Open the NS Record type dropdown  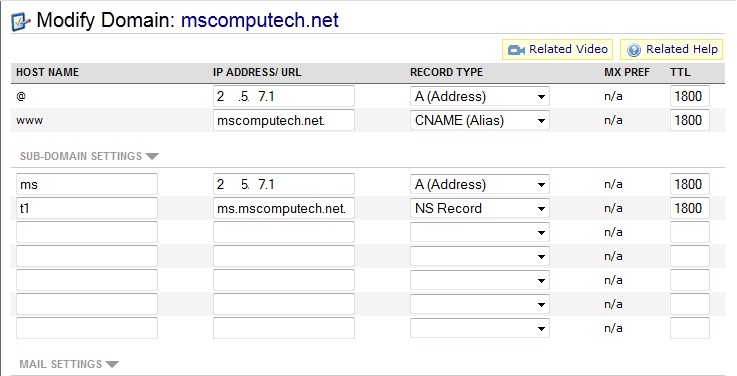(x=479, y=208)
